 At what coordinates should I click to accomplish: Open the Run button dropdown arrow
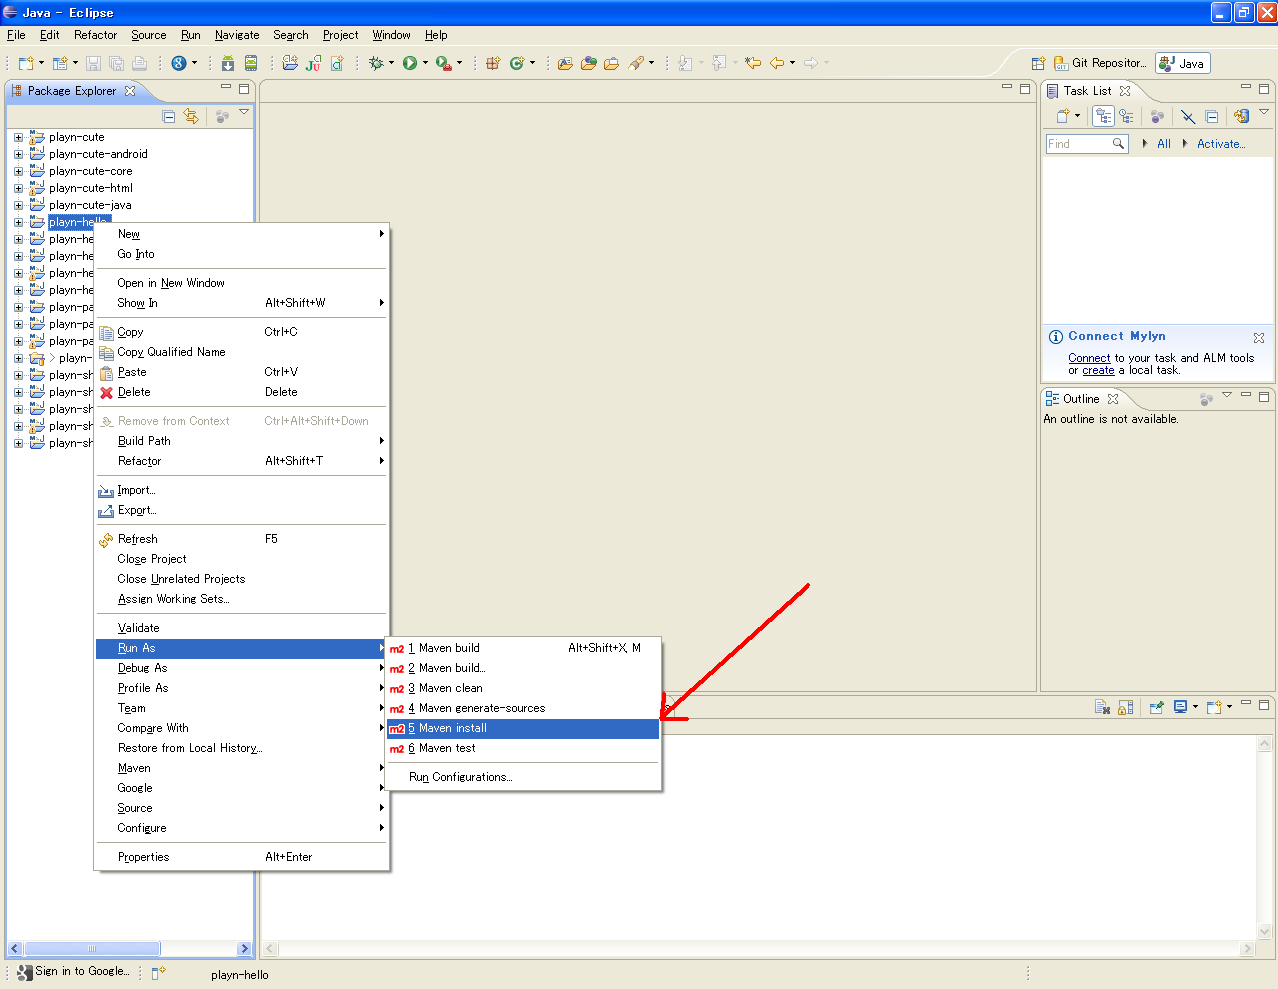[x=425, y=63]
